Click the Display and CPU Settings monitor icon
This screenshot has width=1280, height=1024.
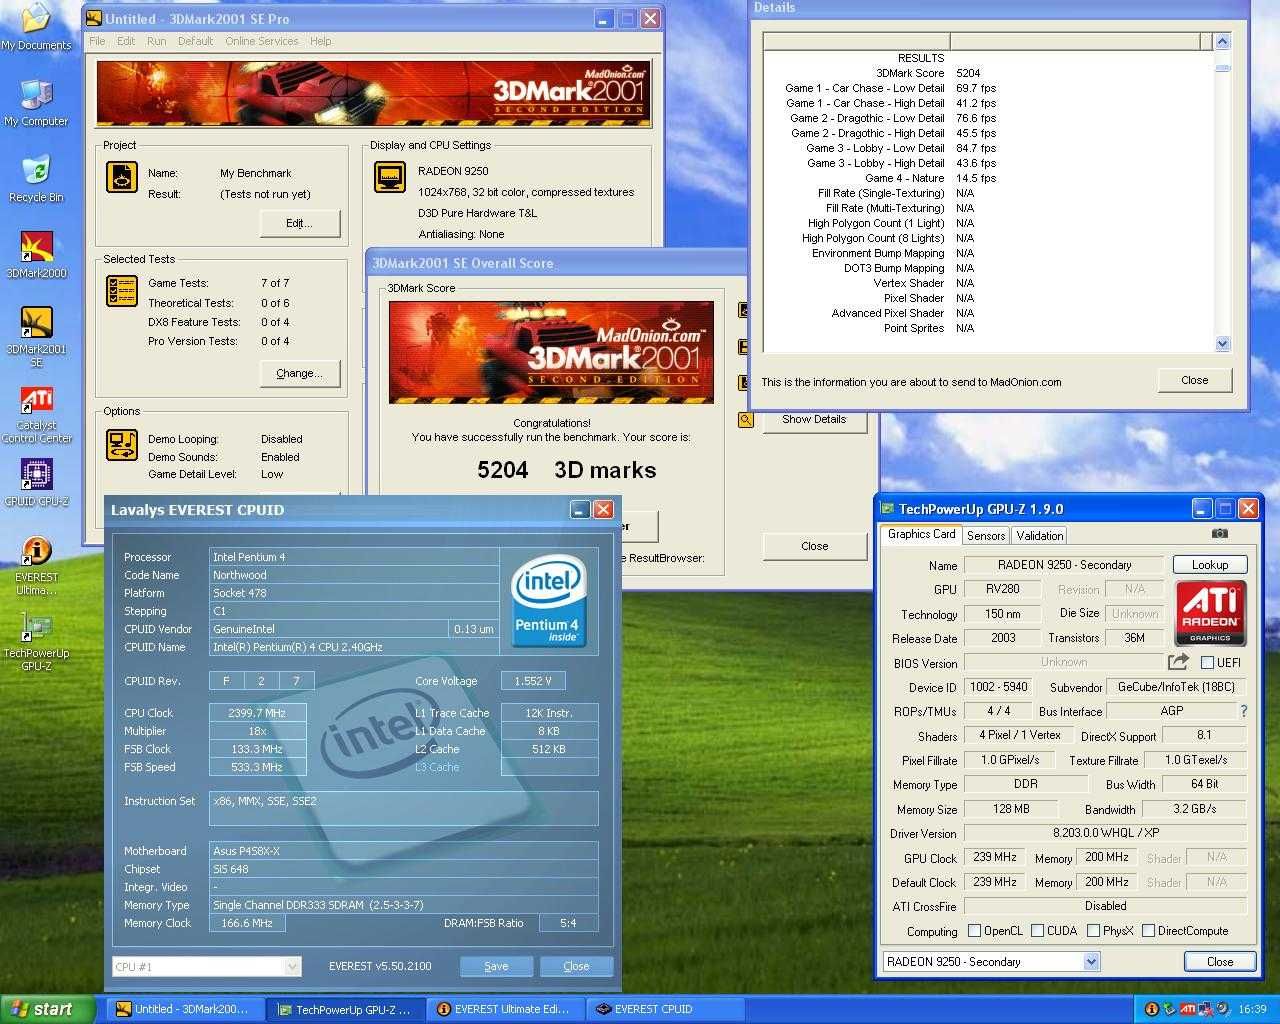coord(389,177)
